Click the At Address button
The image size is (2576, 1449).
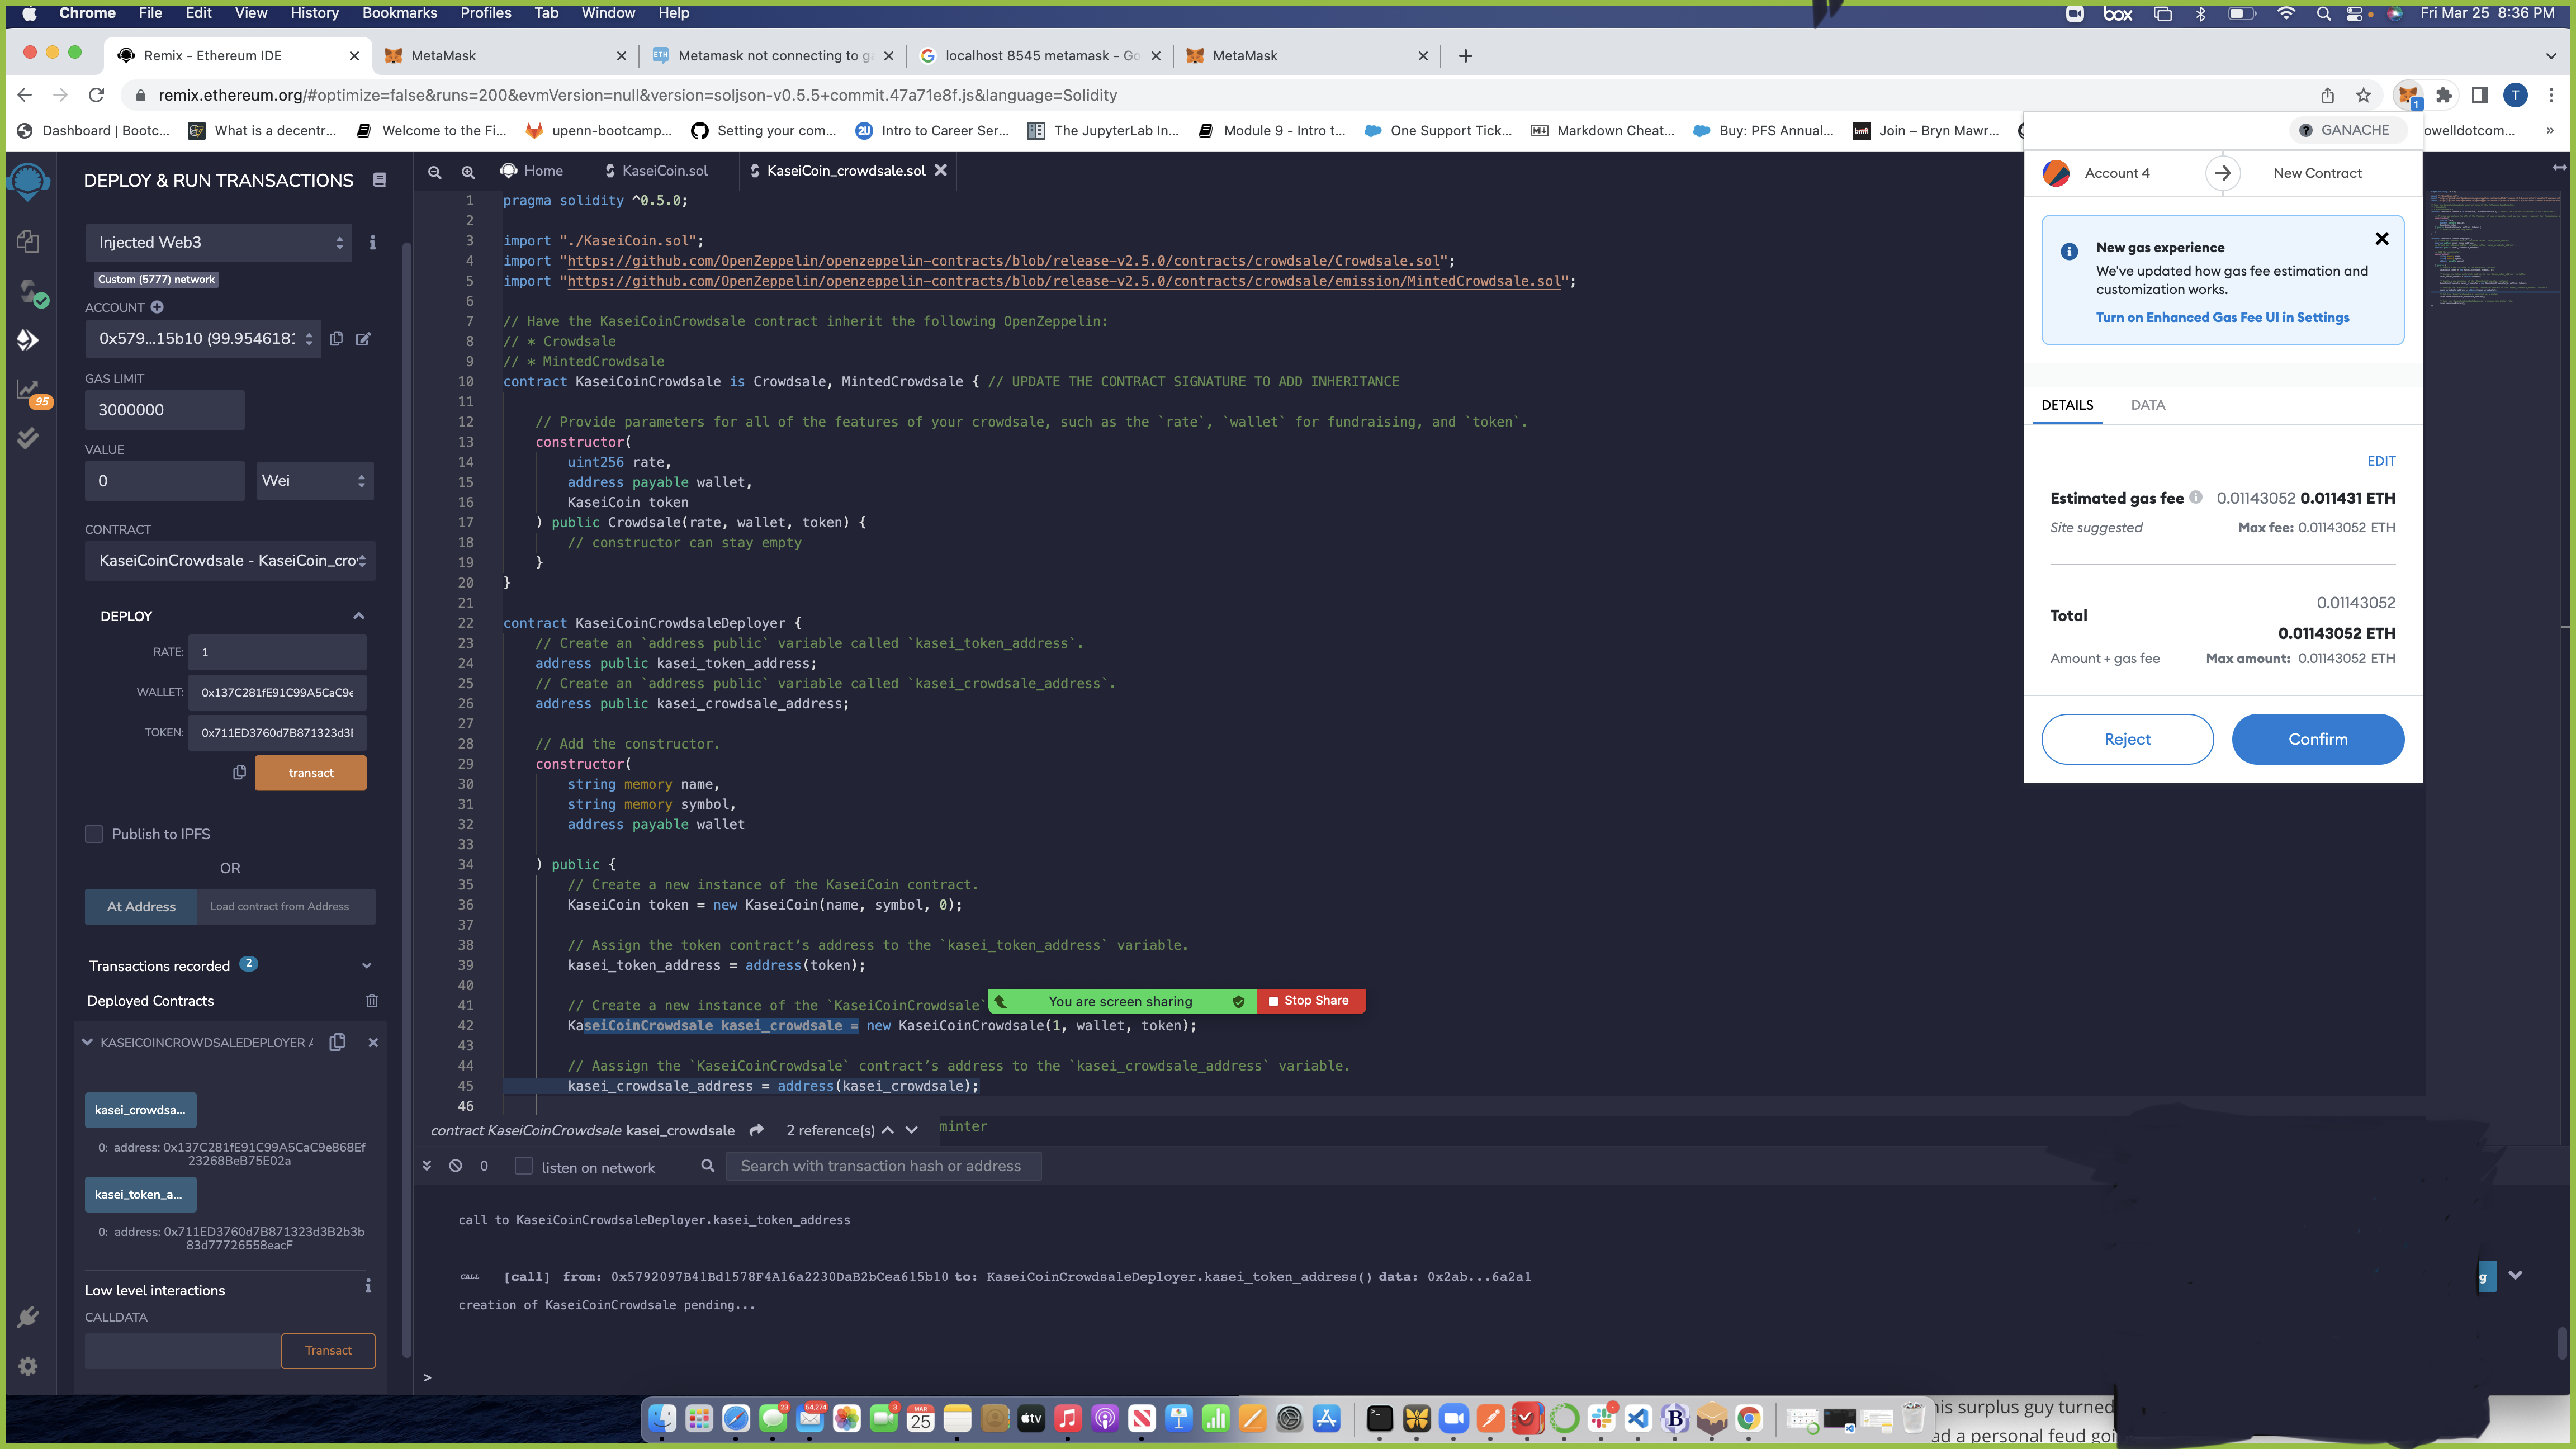click(x=141, y=907)
